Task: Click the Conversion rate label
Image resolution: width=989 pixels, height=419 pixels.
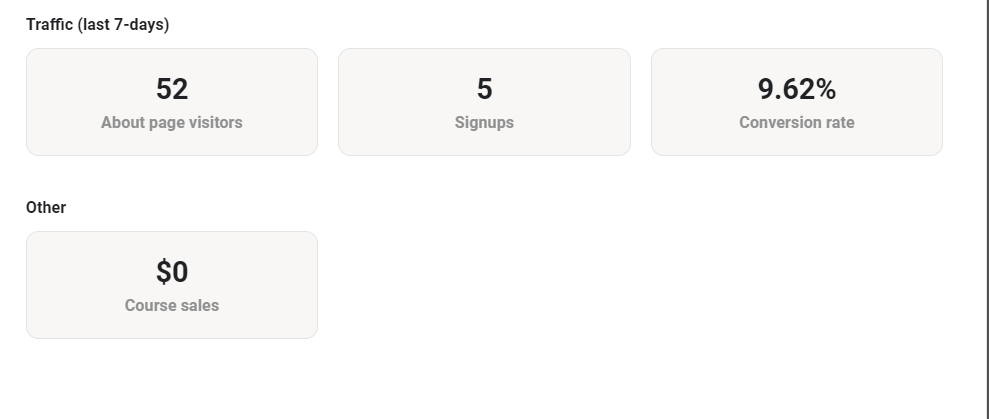Action: click(x=796, y=123)
